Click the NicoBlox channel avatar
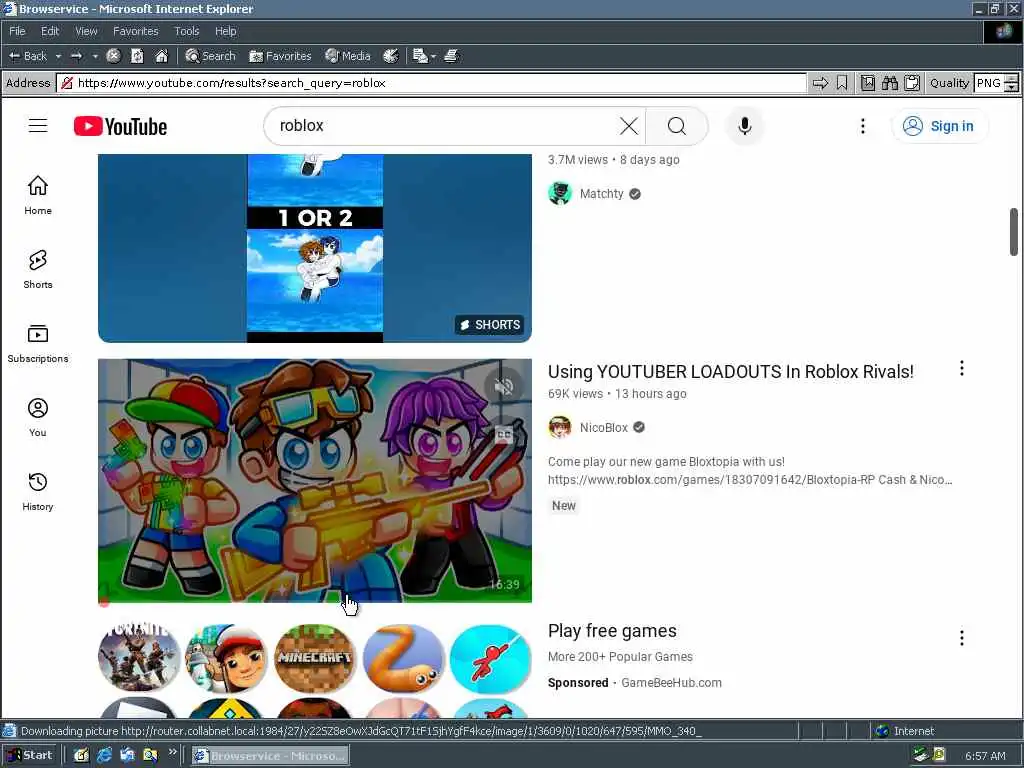1024x768 pixels. [560, 427]
